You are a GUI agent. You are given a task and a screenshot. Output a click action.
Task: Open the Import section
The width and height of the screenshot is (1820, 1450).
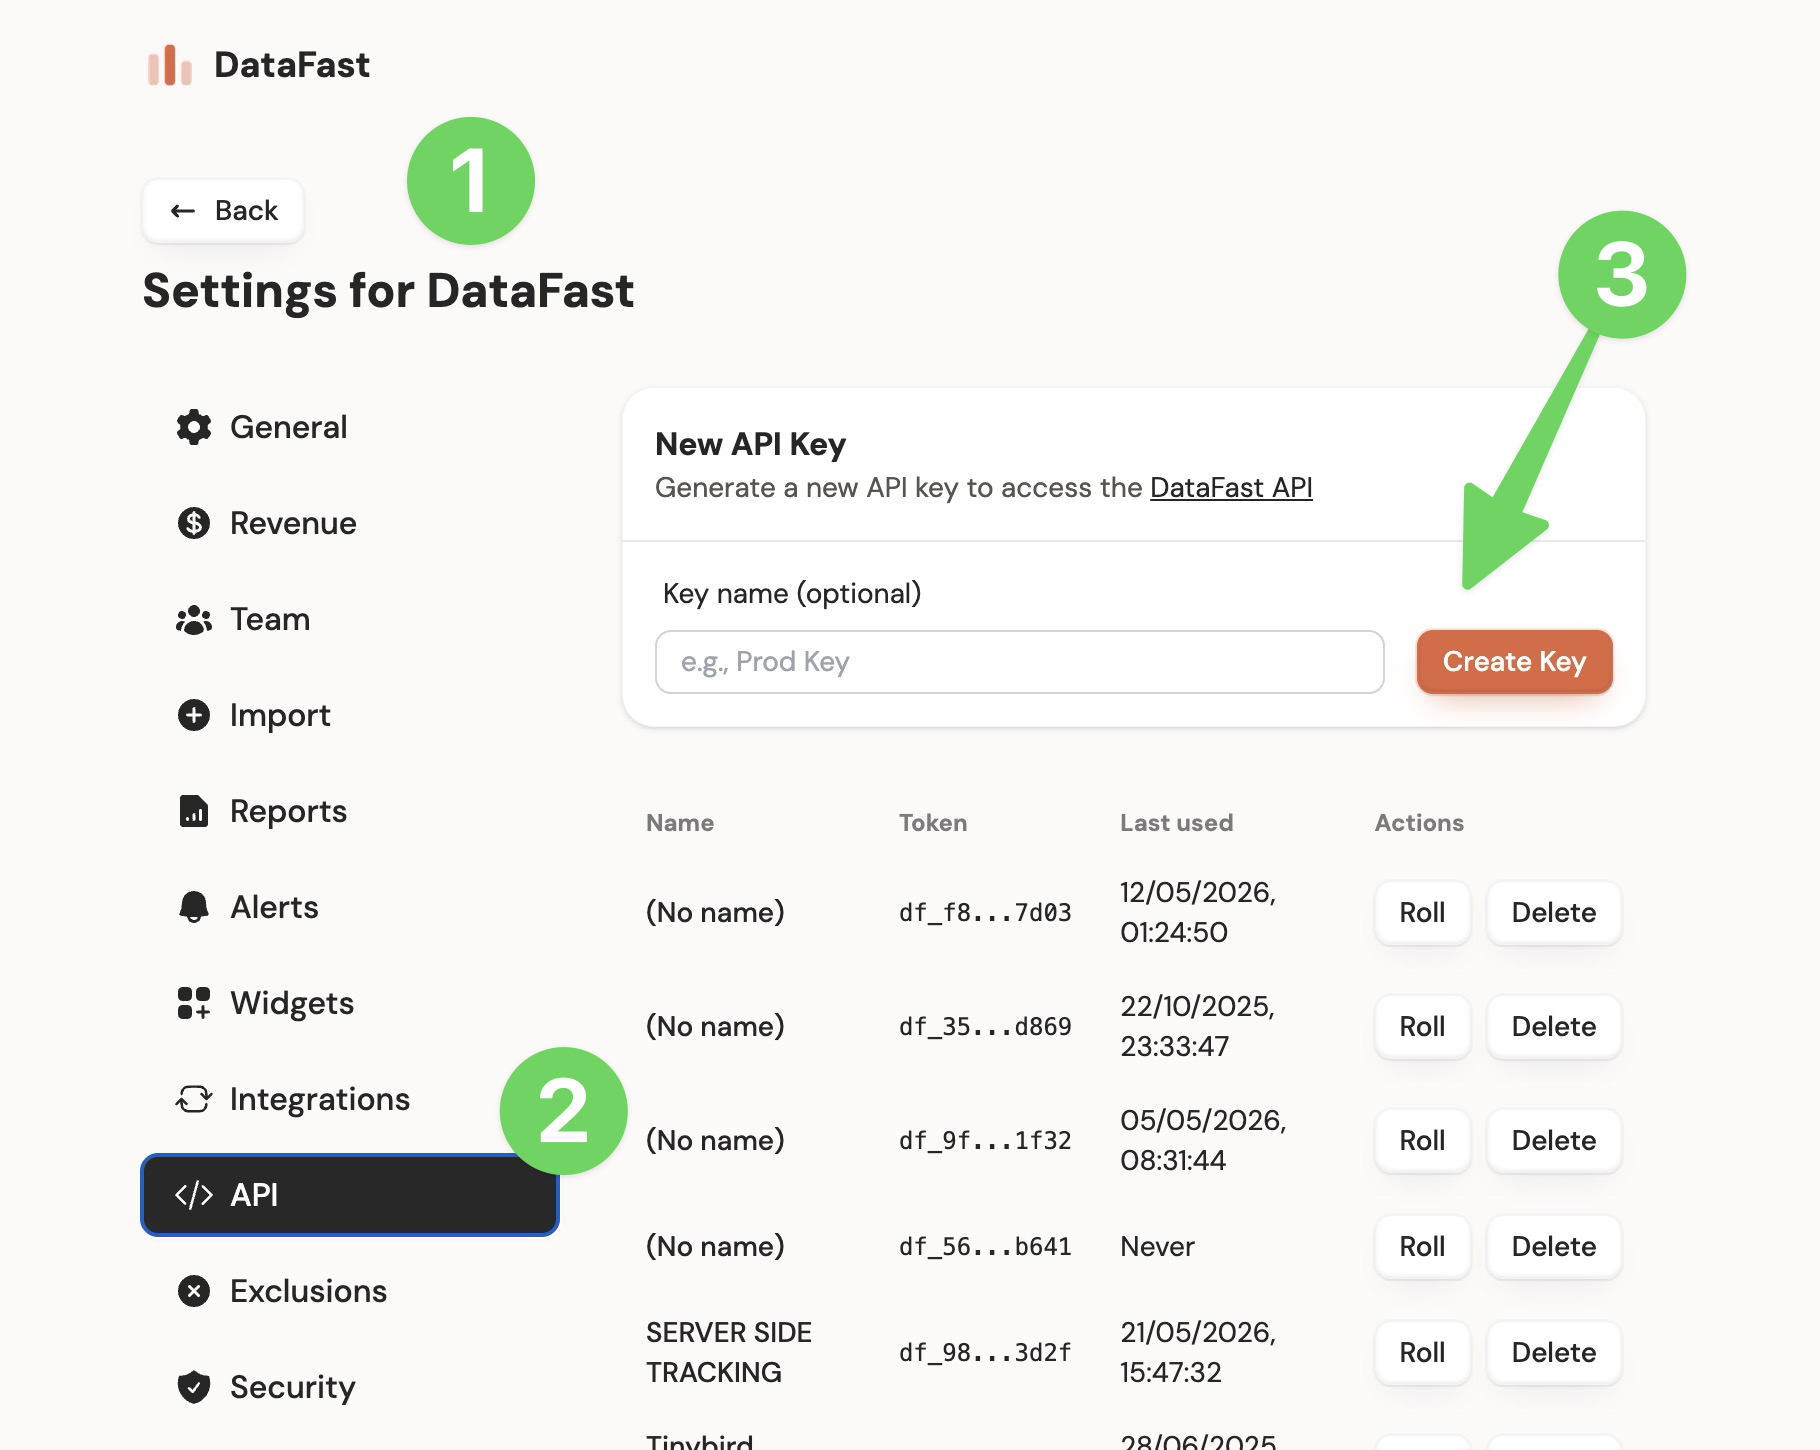(350, 715)
